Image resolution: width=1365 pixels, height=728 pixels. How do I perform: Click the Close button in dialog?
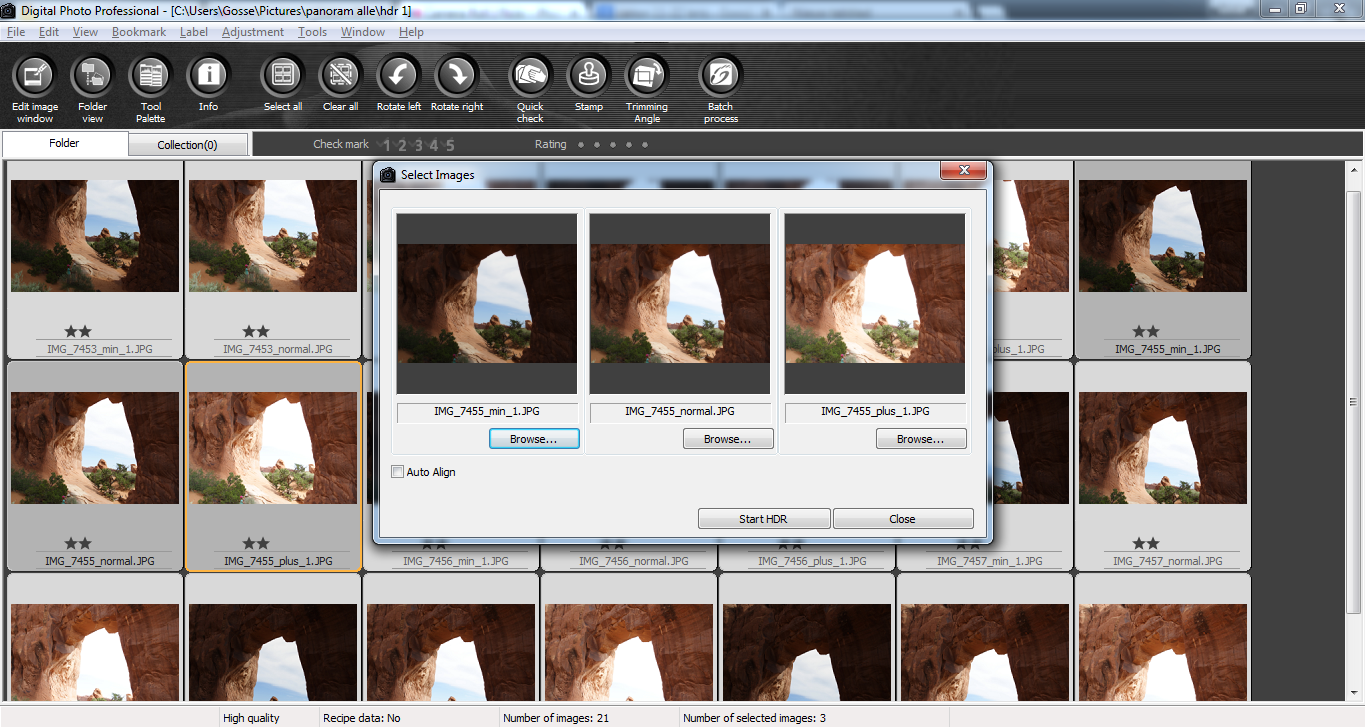[902, 519]
